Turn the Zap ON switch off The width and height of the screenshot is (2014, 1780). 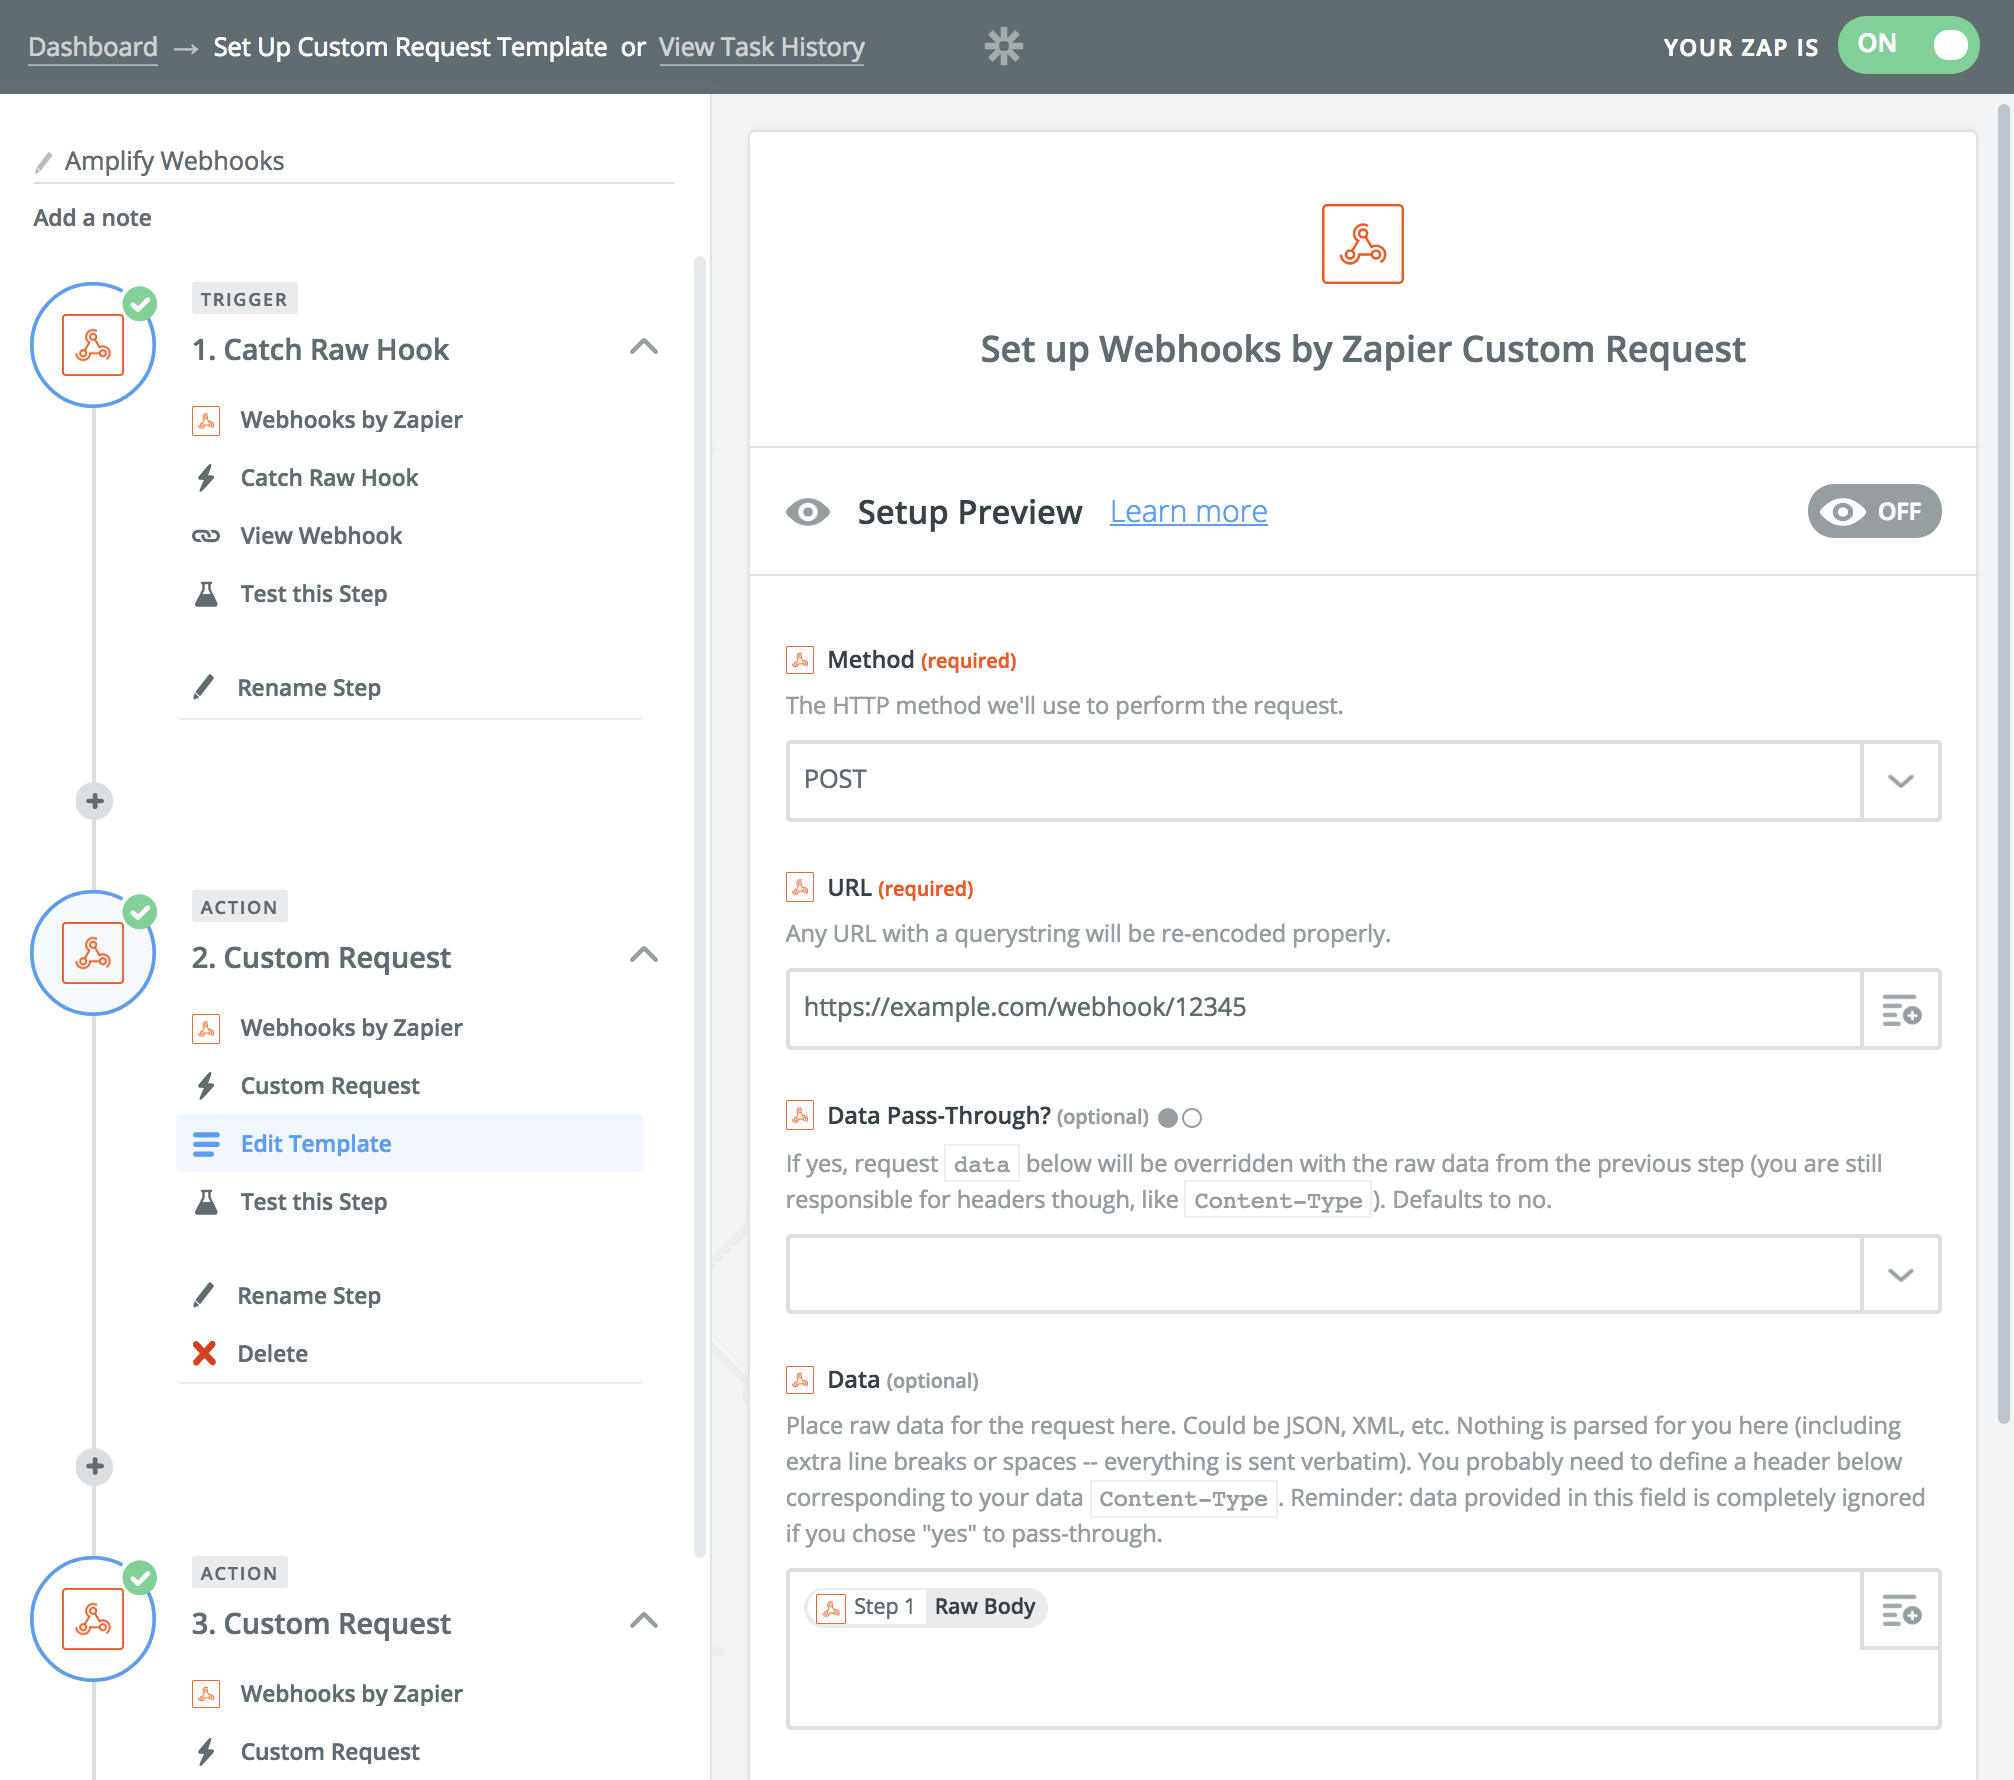[1908, 45]
